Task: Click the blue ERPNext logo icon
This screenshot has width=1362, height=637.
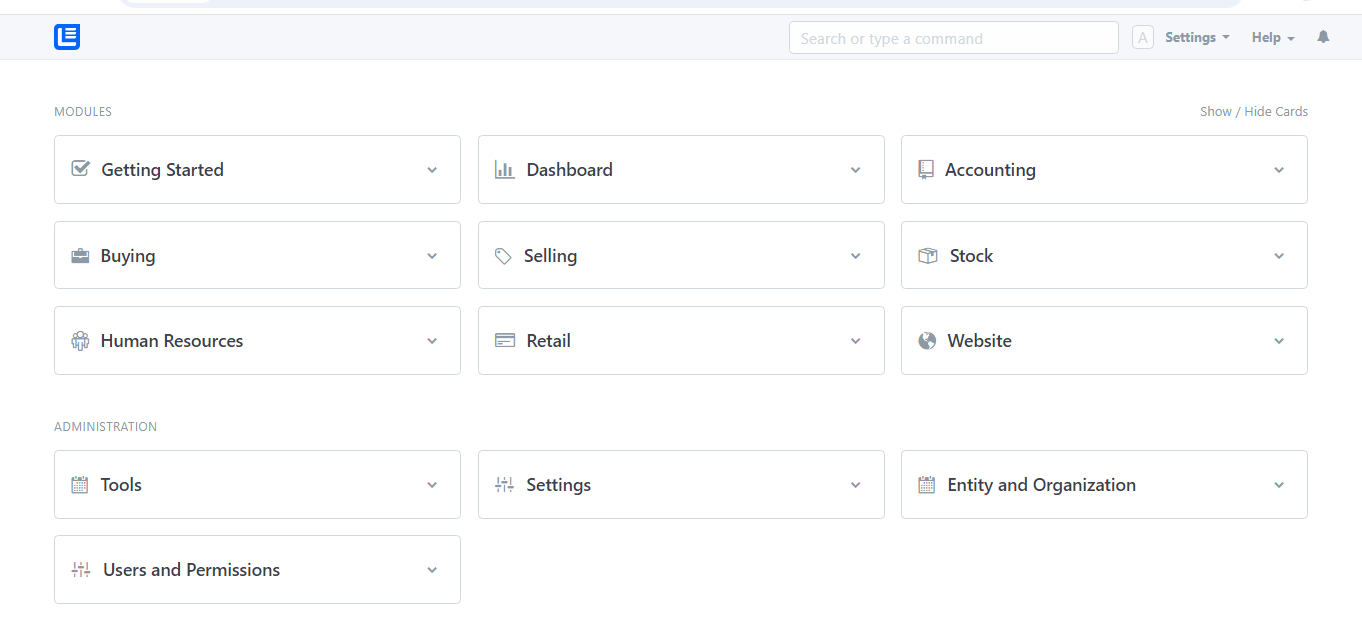Action: click(67, 37)
